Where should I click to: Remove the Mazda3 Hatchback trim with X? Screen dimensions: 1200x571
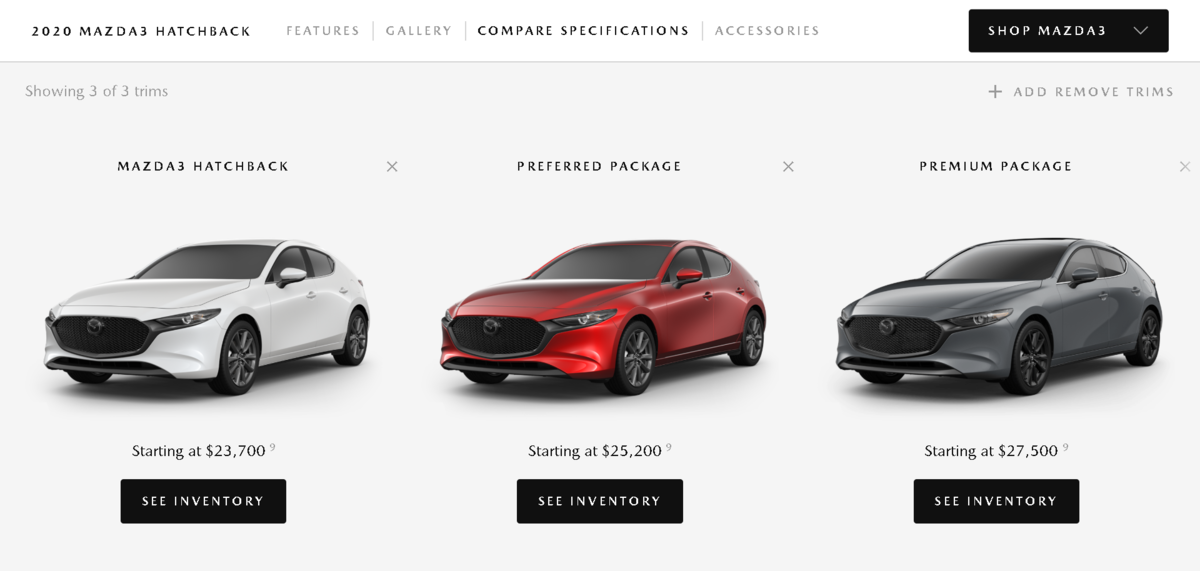392,167
